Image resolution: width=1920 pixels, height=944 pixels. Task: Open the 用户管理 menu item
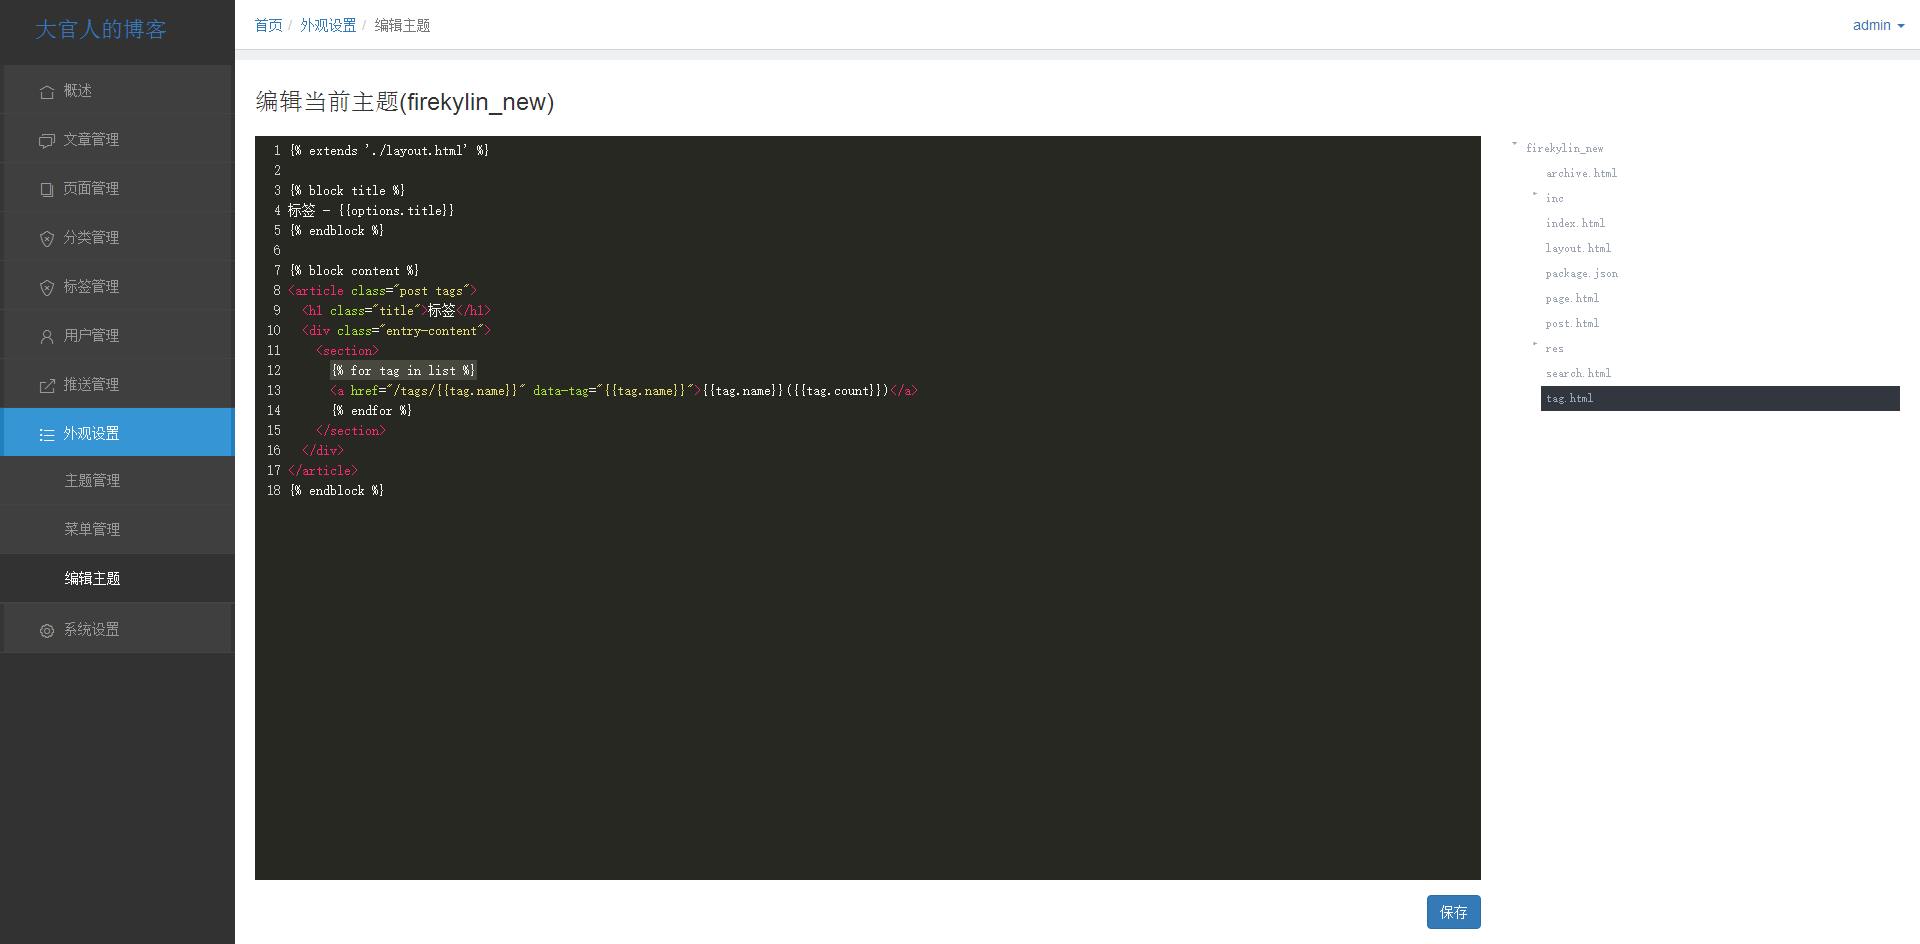(x=118, y=335)
